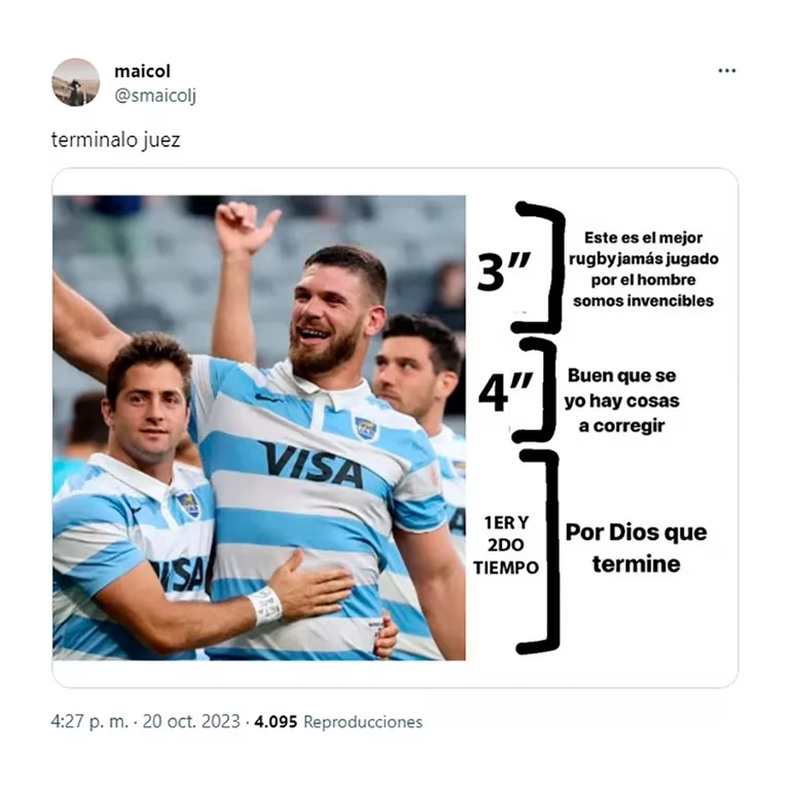Click the '1ER Y 2DO TIEMPO' text
The height and width of the screenshot is (790, 790).
coord(506,545)
